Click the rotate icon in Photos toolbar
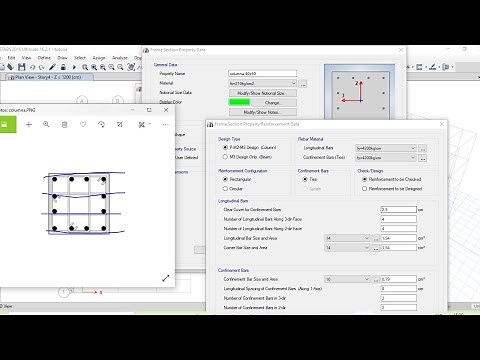The image size is (480, 360). click(x=101, y=124)
